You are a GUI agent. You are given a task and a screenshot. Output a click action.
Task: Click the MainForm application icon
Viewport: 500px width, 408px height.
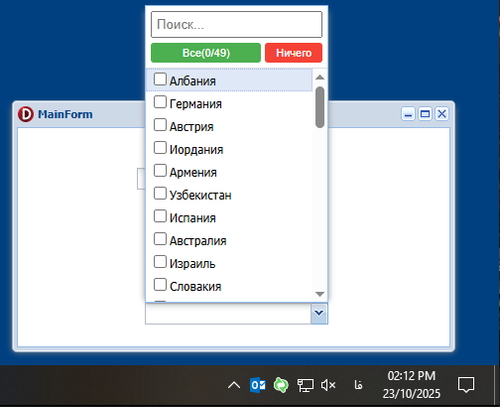pos(26,114)
